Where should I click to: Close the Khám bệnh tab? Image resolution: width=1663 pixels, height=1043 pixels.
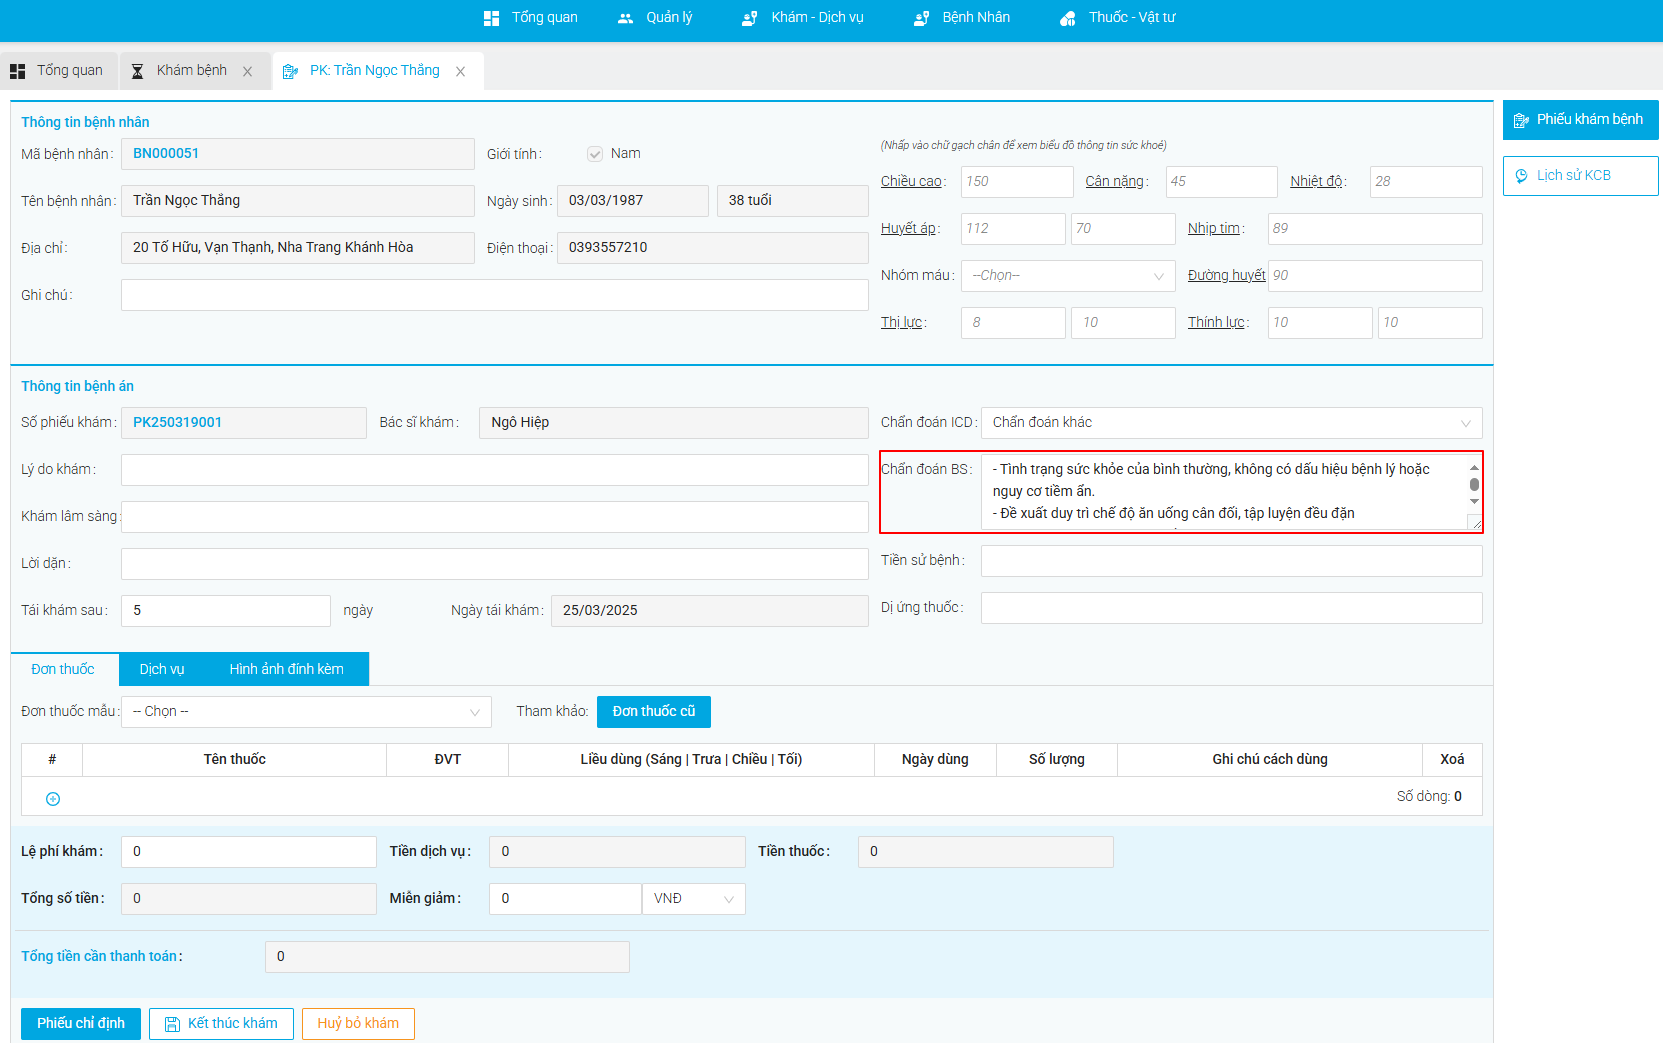(x=247, y=71)
